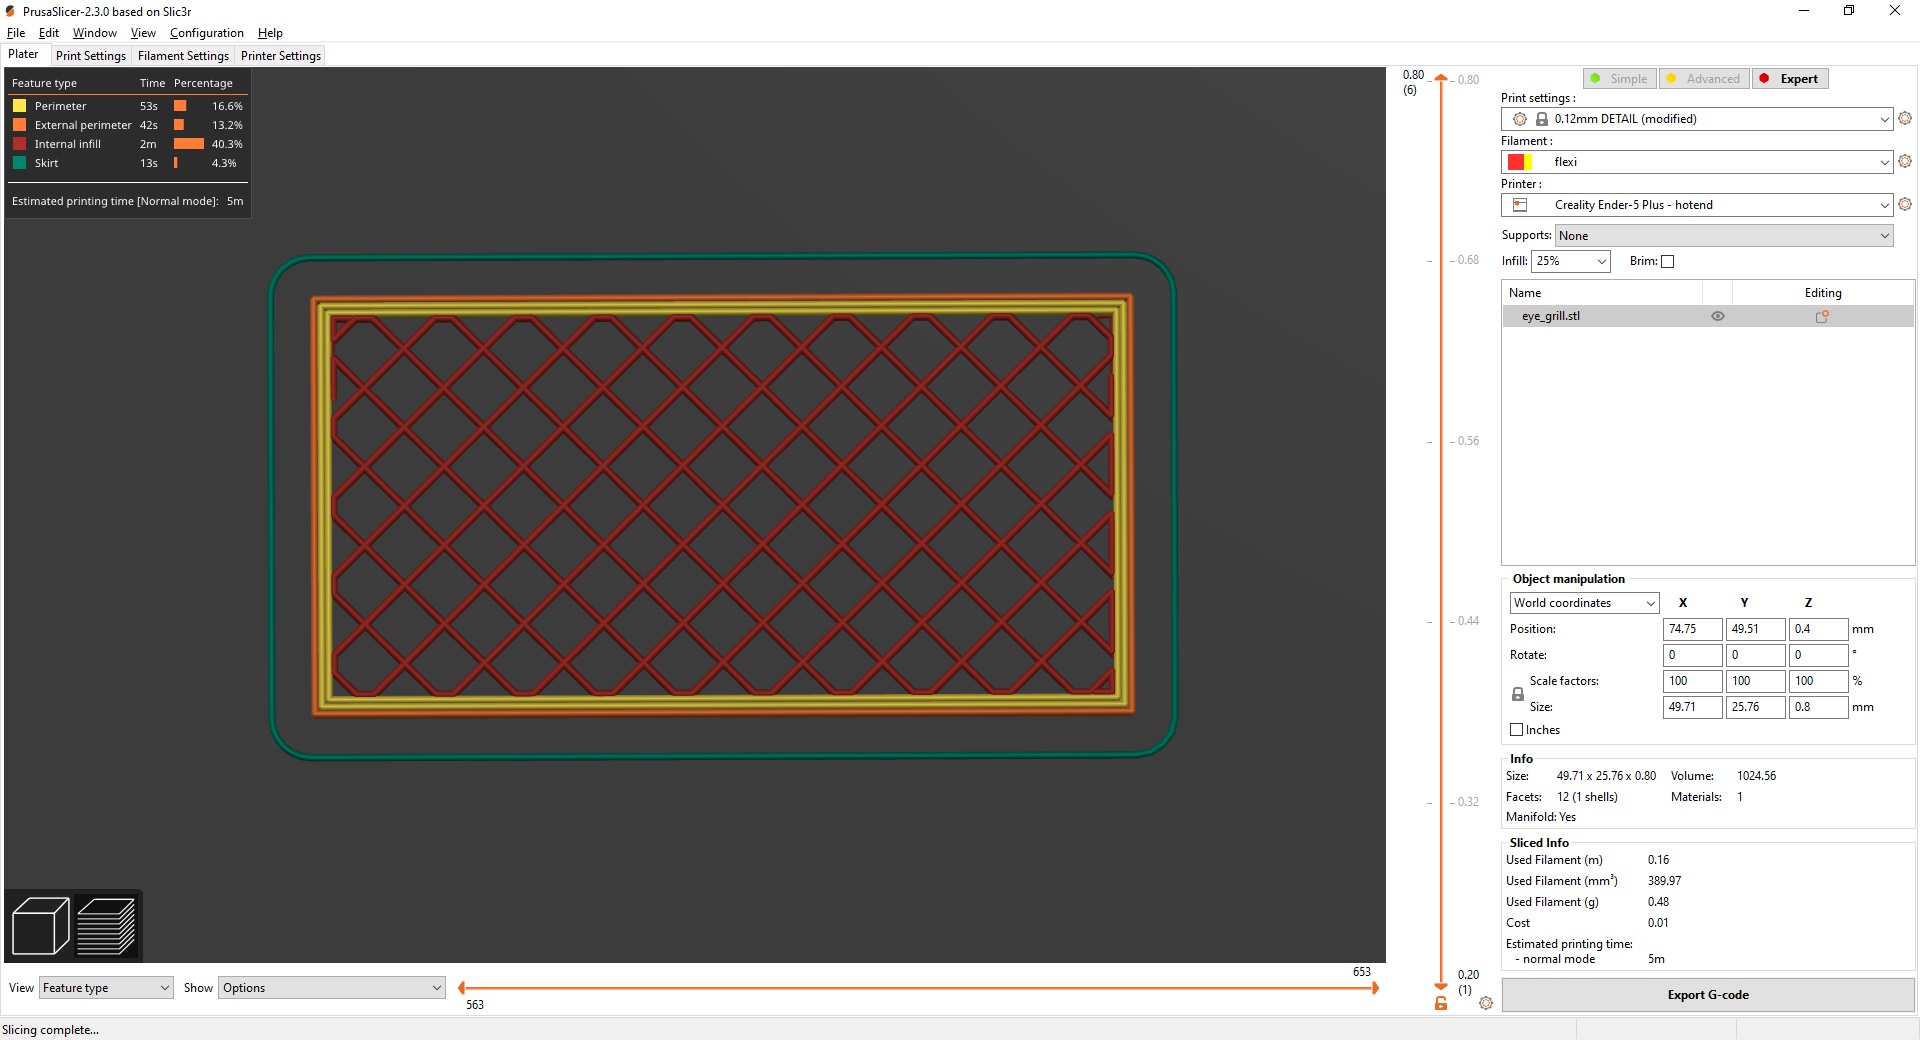
Task: Switch to sliced layers preview icon
Action: tap(106, 926)
